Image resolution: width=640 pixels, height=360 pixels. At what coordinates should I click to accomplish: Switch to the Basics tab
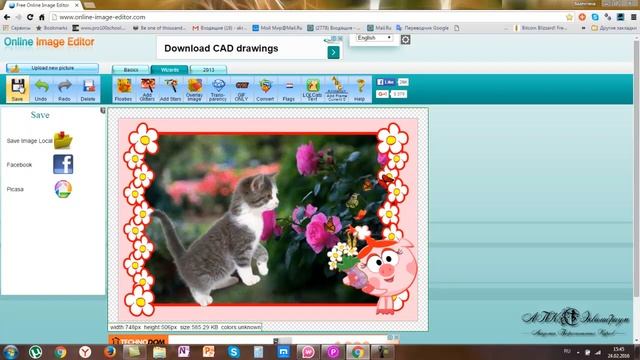[131, 69]
